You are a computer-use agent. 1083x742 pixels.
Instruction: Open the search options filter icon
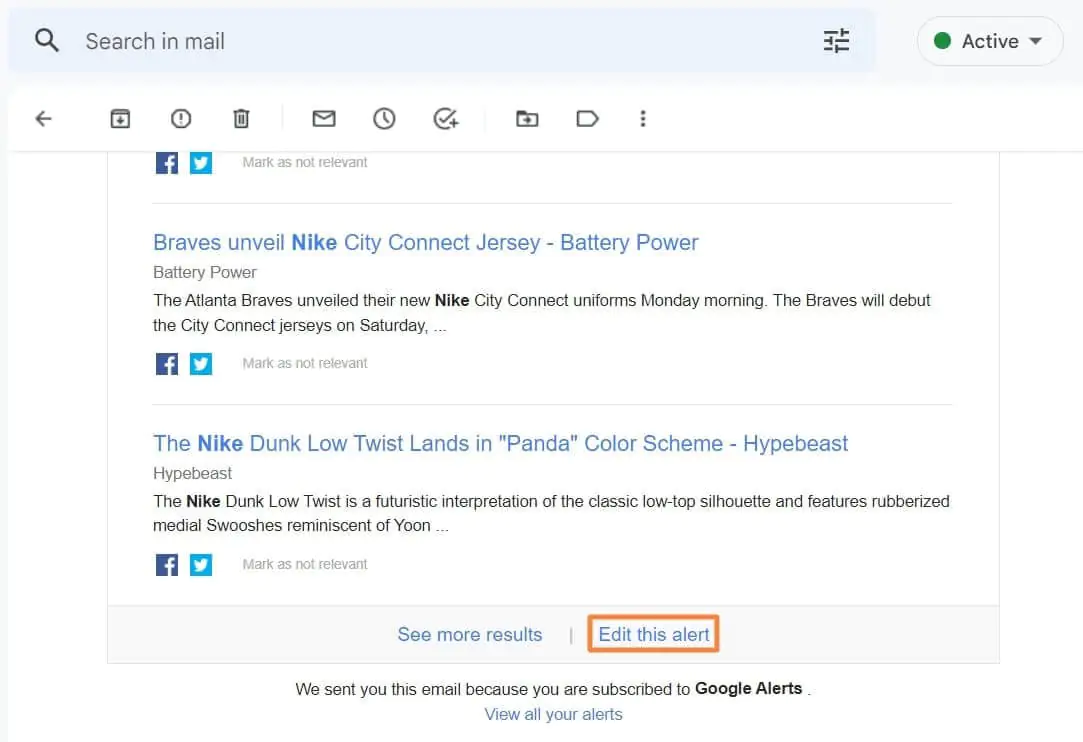pos(836,41)
